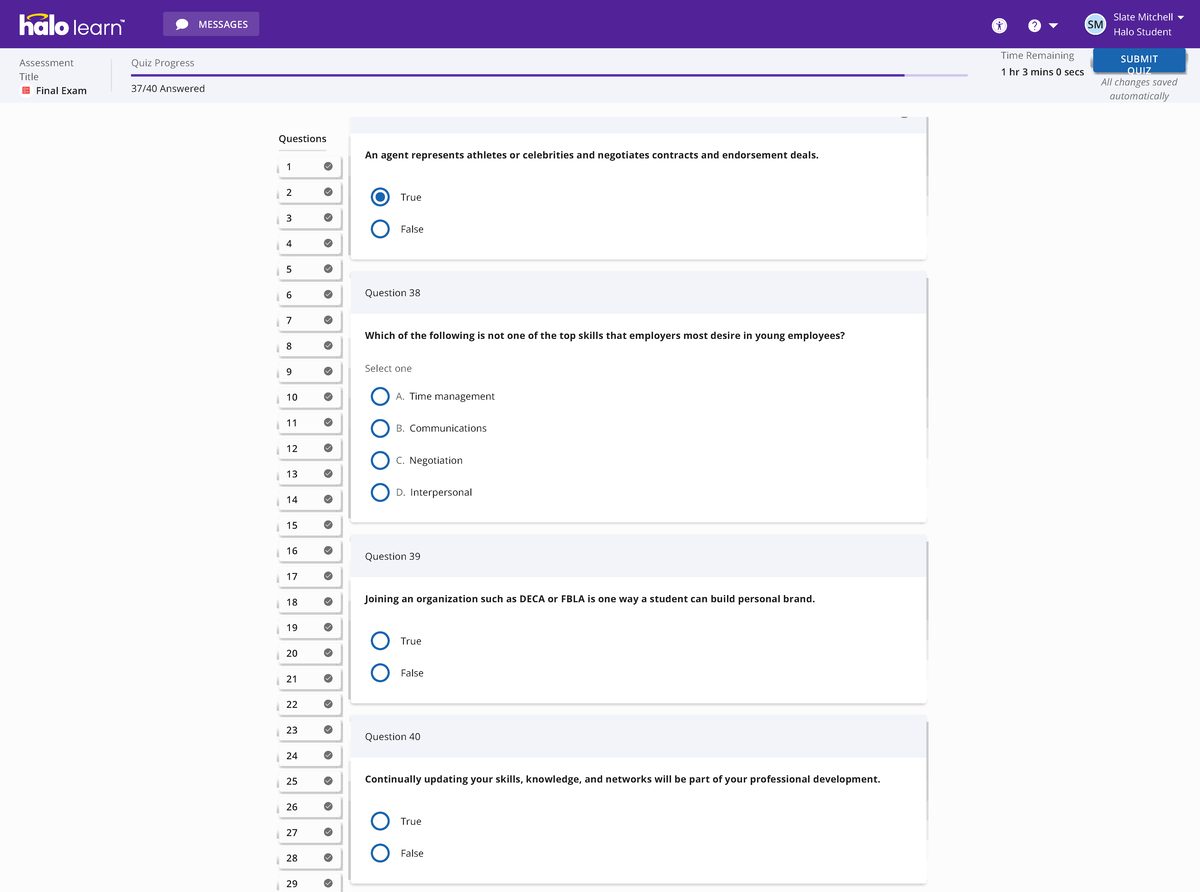Click the Final Exam title text
This screenshot has width=1200, height=892.
(61, 91)
